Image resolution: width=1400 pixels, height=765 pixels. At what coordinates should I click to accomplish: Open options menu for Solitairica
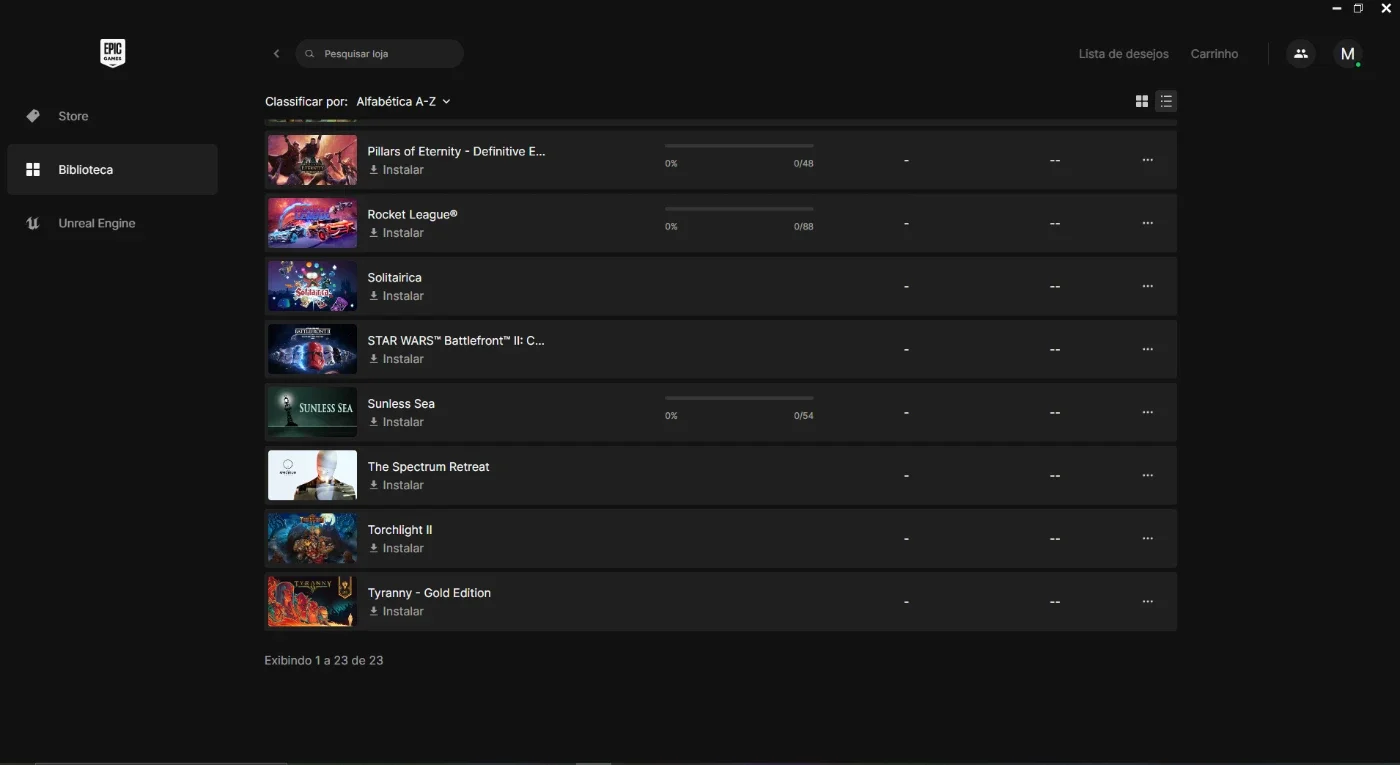pyautogui.click(x=1147, y=286)
